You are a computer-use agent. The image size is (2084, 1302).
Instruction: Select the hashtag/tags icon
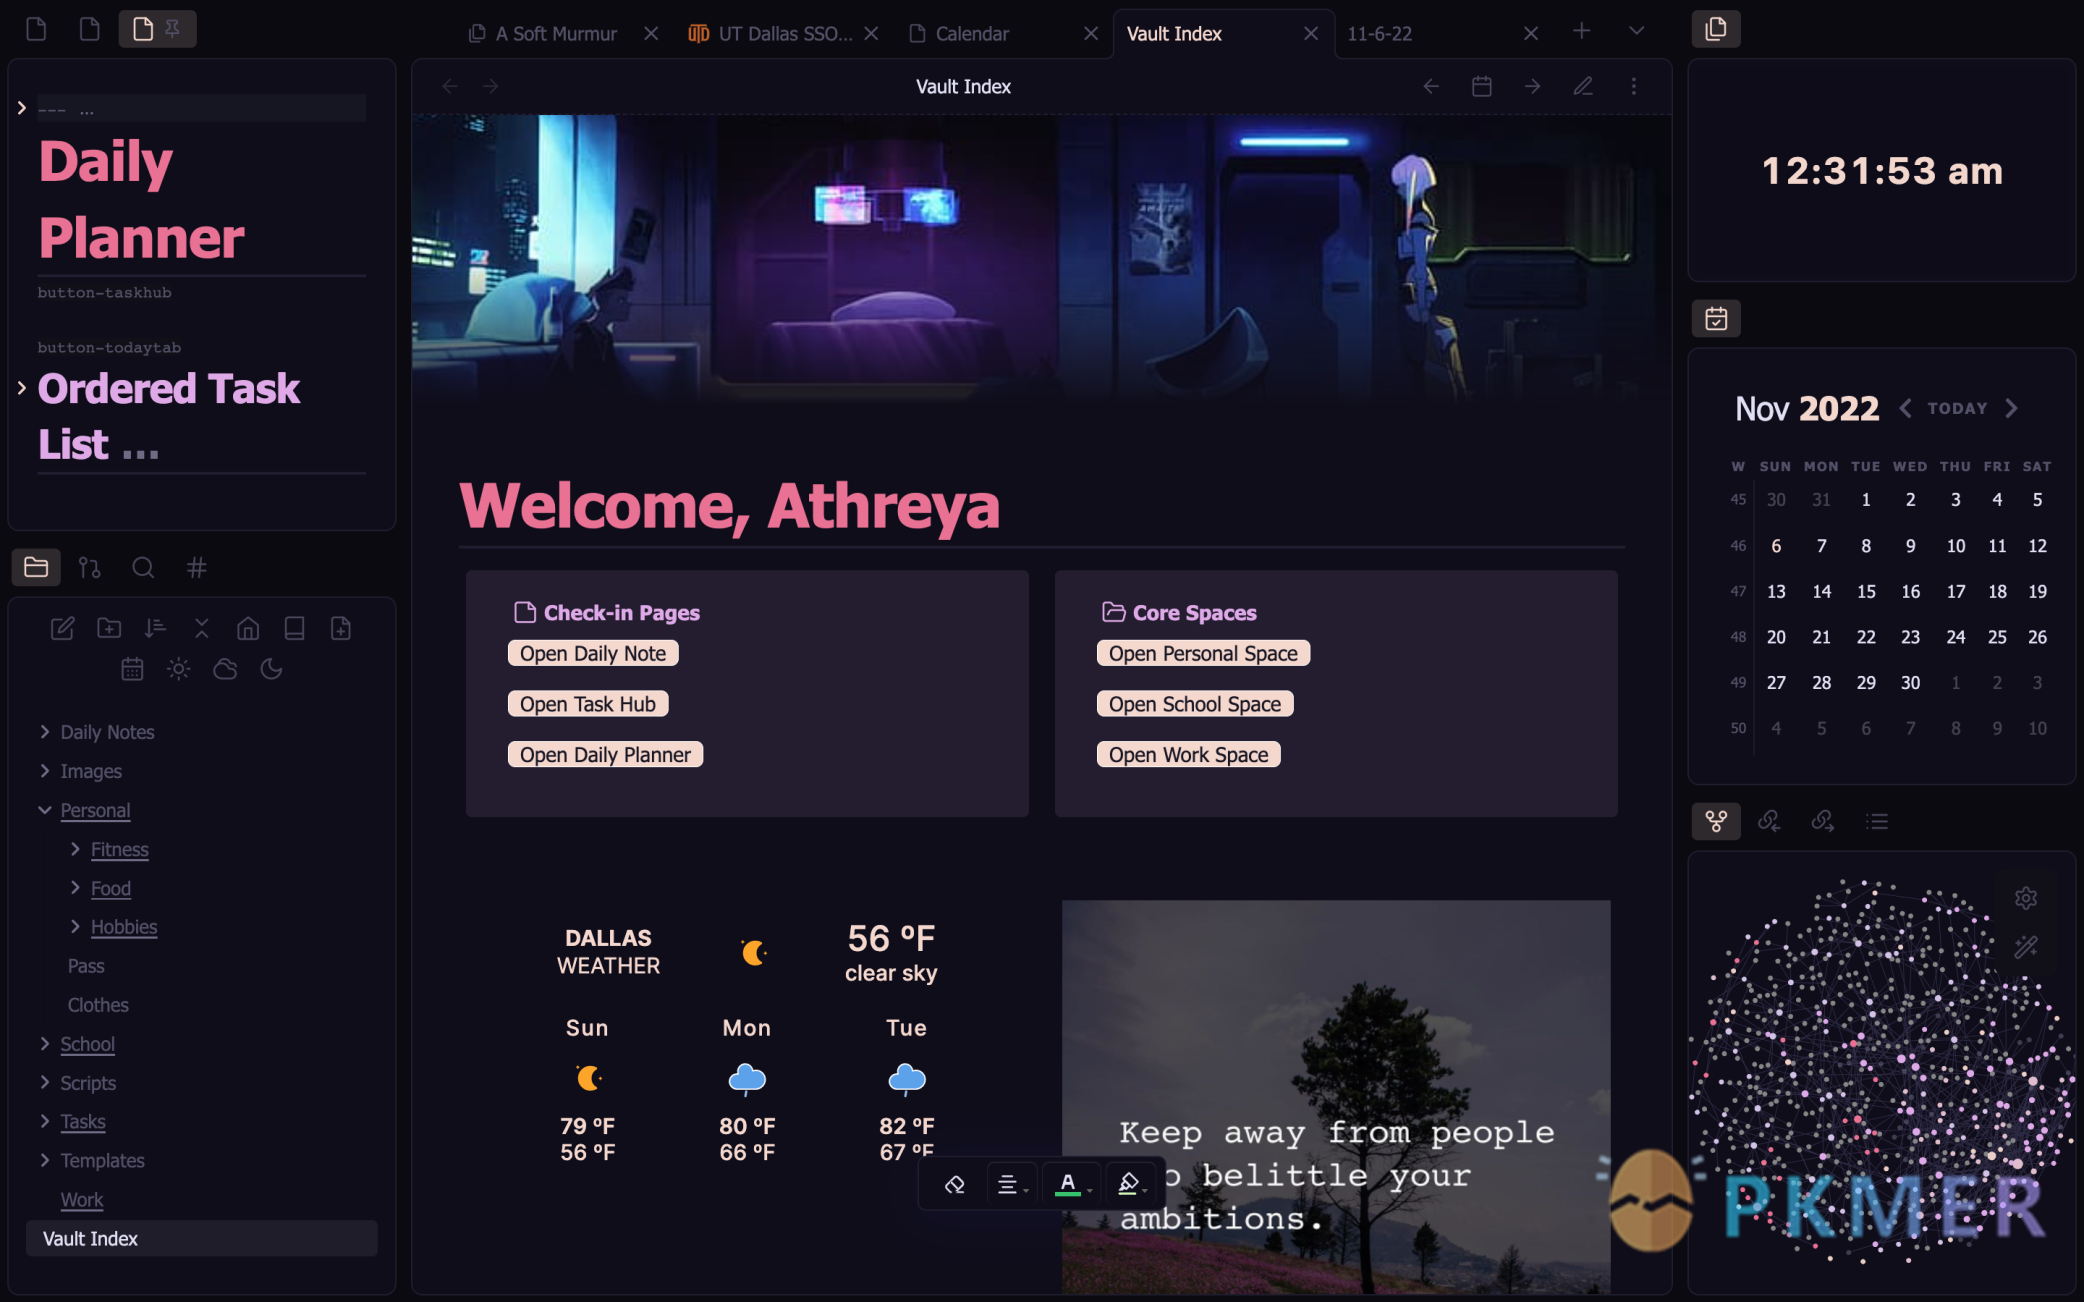click(196, 567)
